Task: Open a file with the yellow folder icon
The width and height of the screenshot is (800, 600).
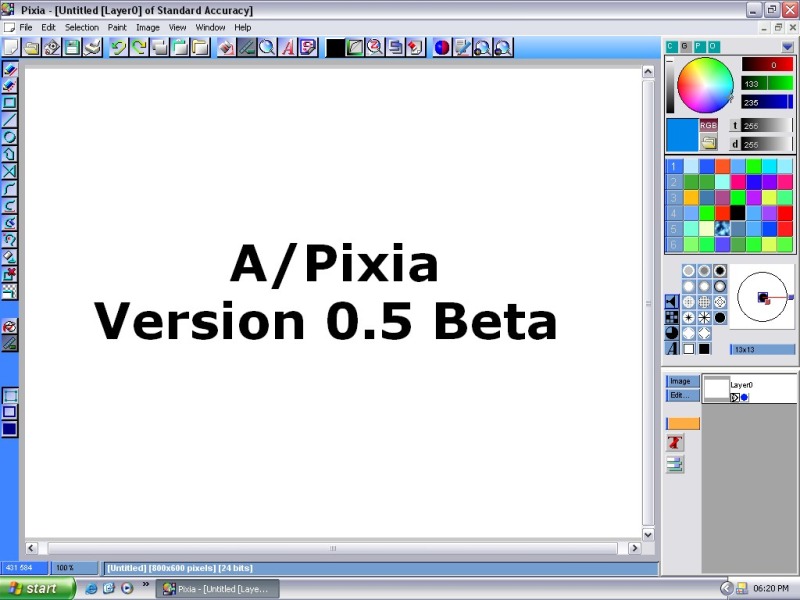Action: click(x=31, y=47)
